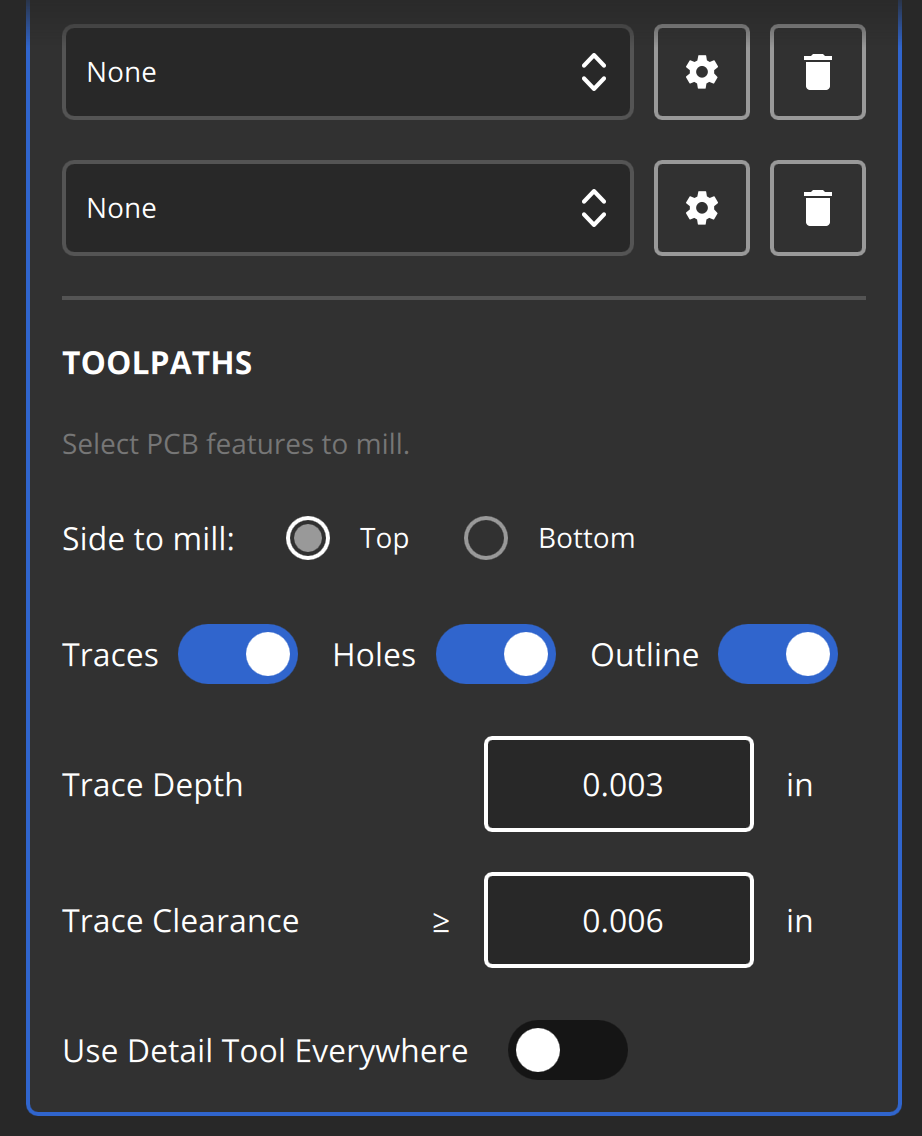Enable Use Detail Tool Everywhere
This screenshot has width=922, height=1136.
pyautogui.click(x=568, y=1050)
